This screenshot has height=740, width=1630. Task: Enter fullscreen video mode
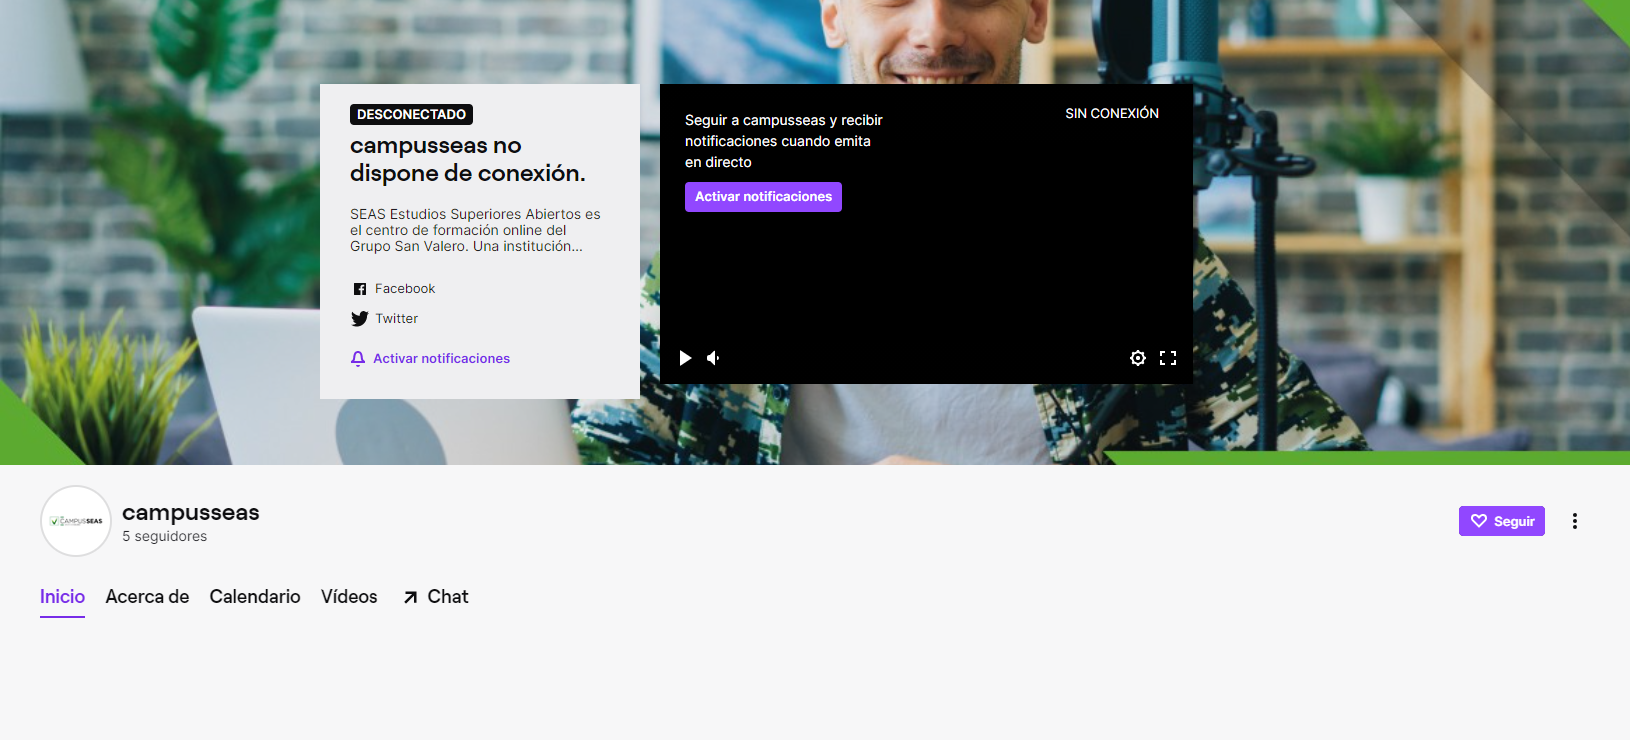click(x=1168, y=358)
